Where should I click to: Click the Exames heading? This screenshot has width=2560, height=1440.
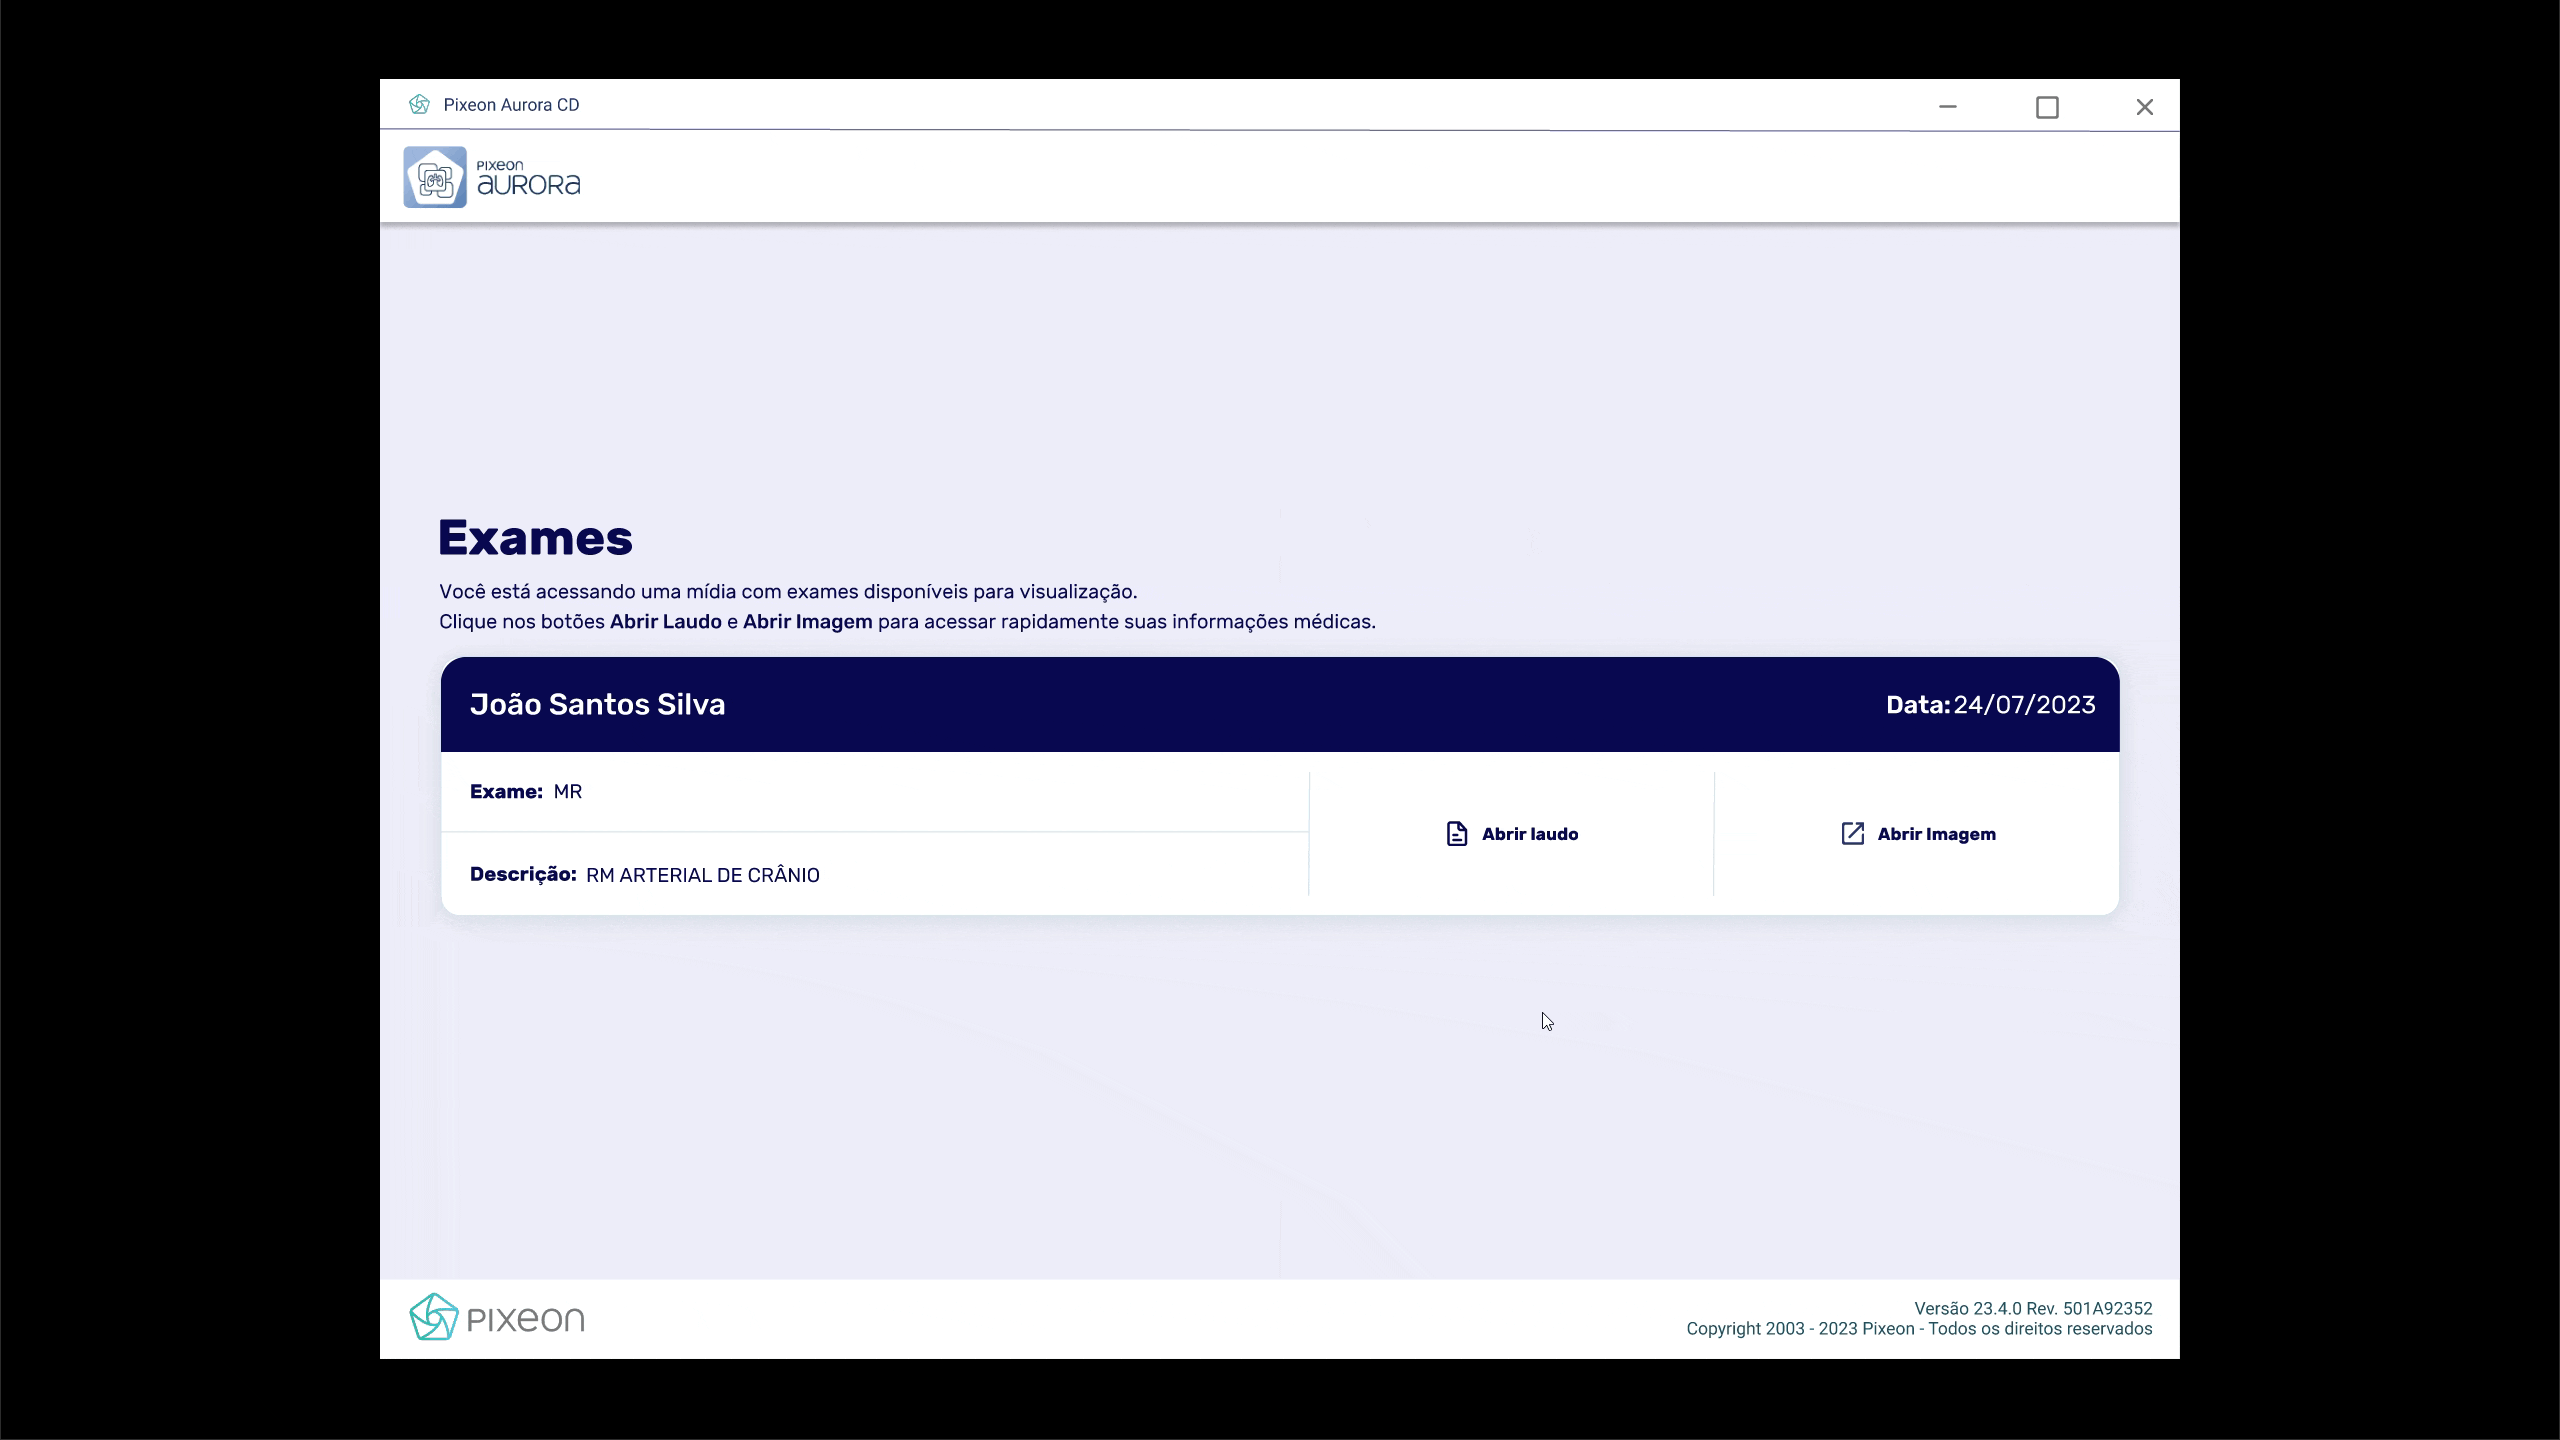[x=536, y=538]
